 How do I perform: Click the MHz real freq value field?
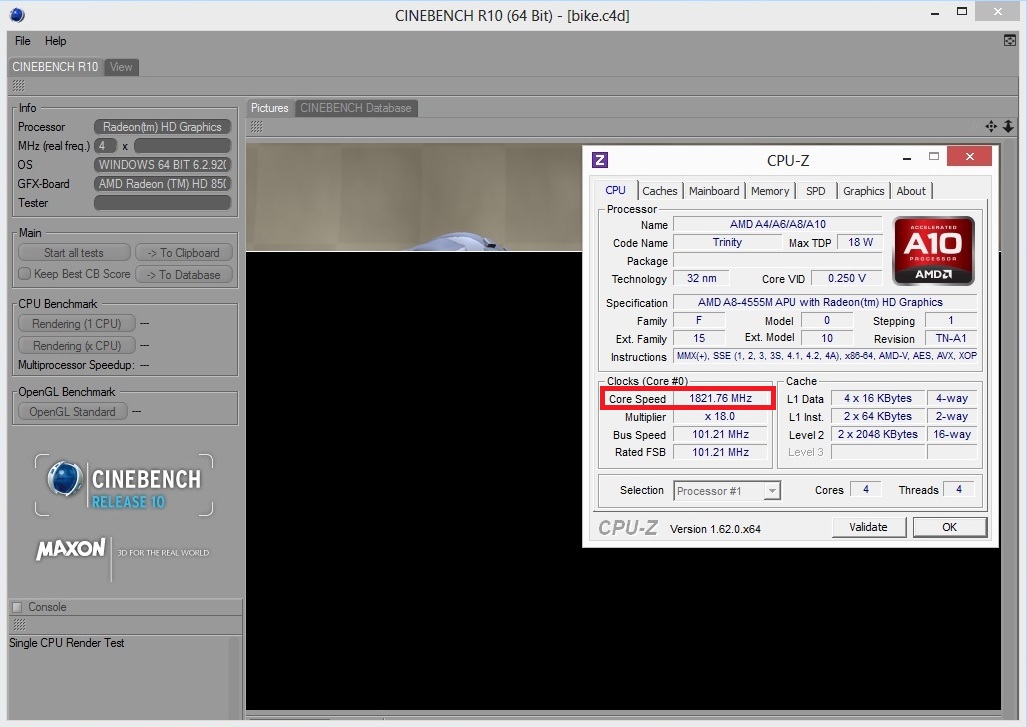pos(183,145)
